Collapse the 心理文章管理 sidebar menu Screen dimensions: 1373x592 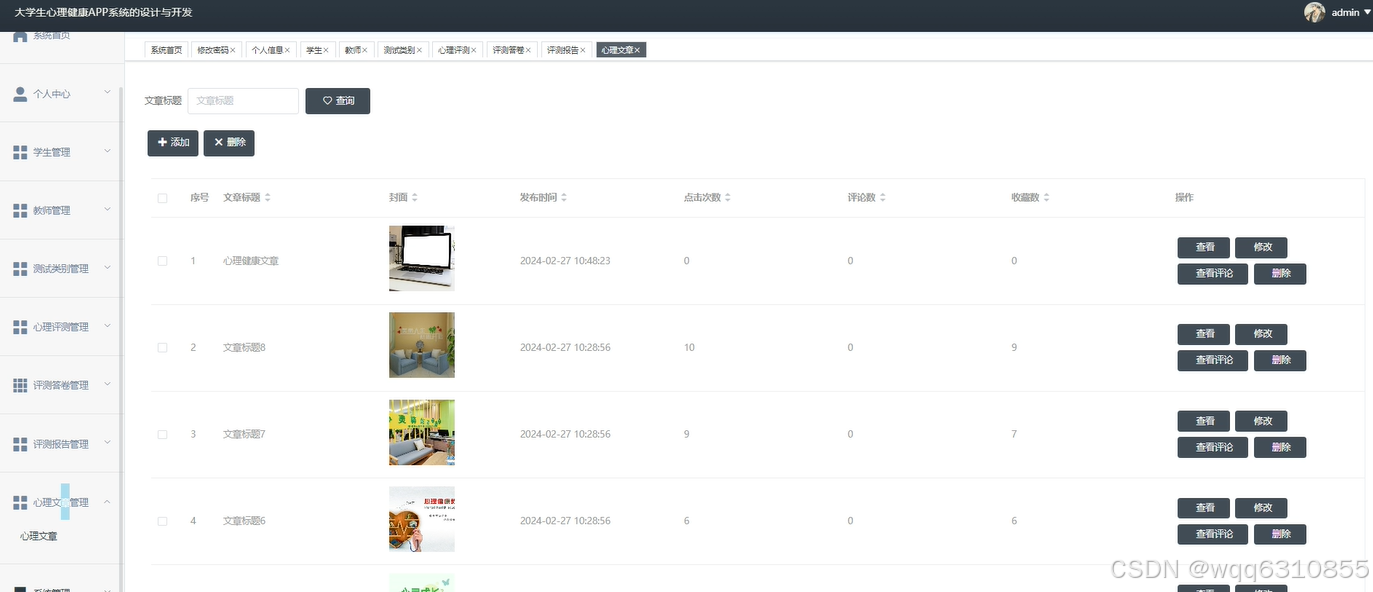pos(108,502)
